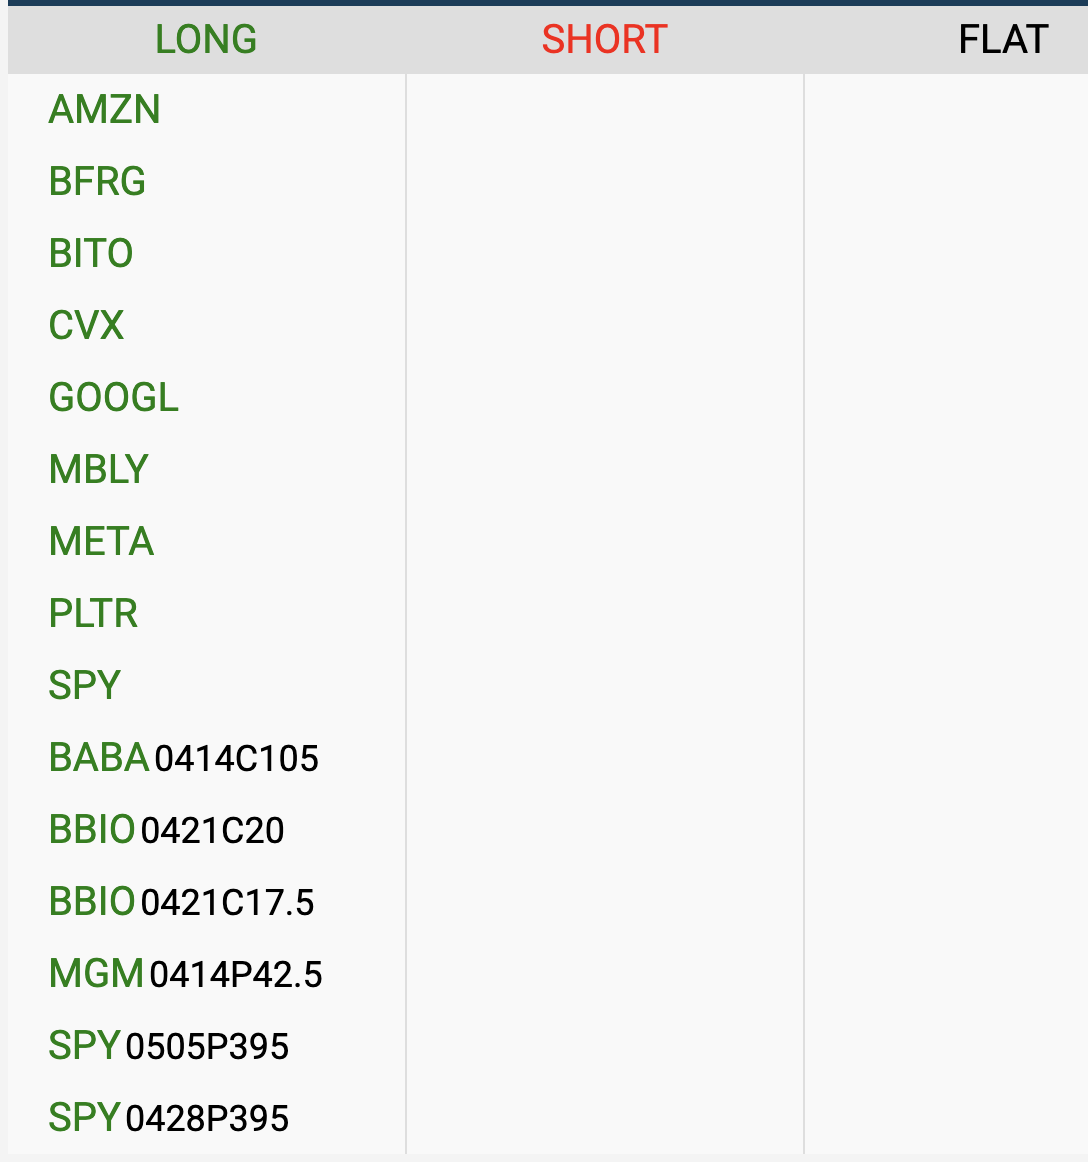Open the GOOGL long position

(114, 398)
